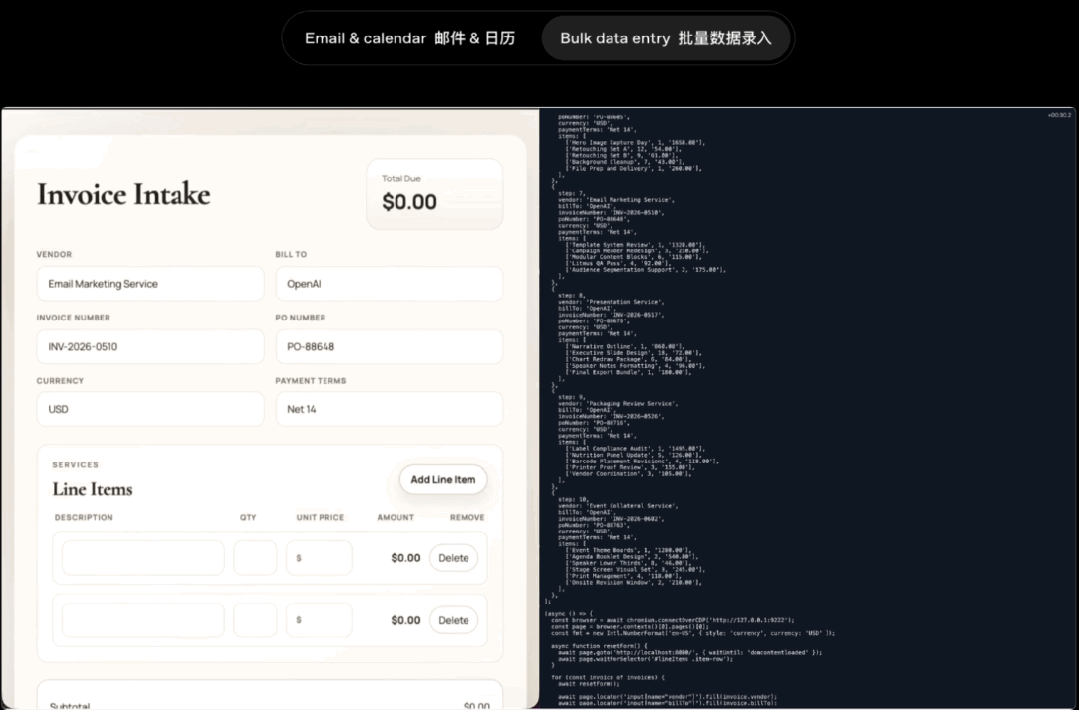Click 'Event Collateral Service' vendor line in code

tap(618, 505)
